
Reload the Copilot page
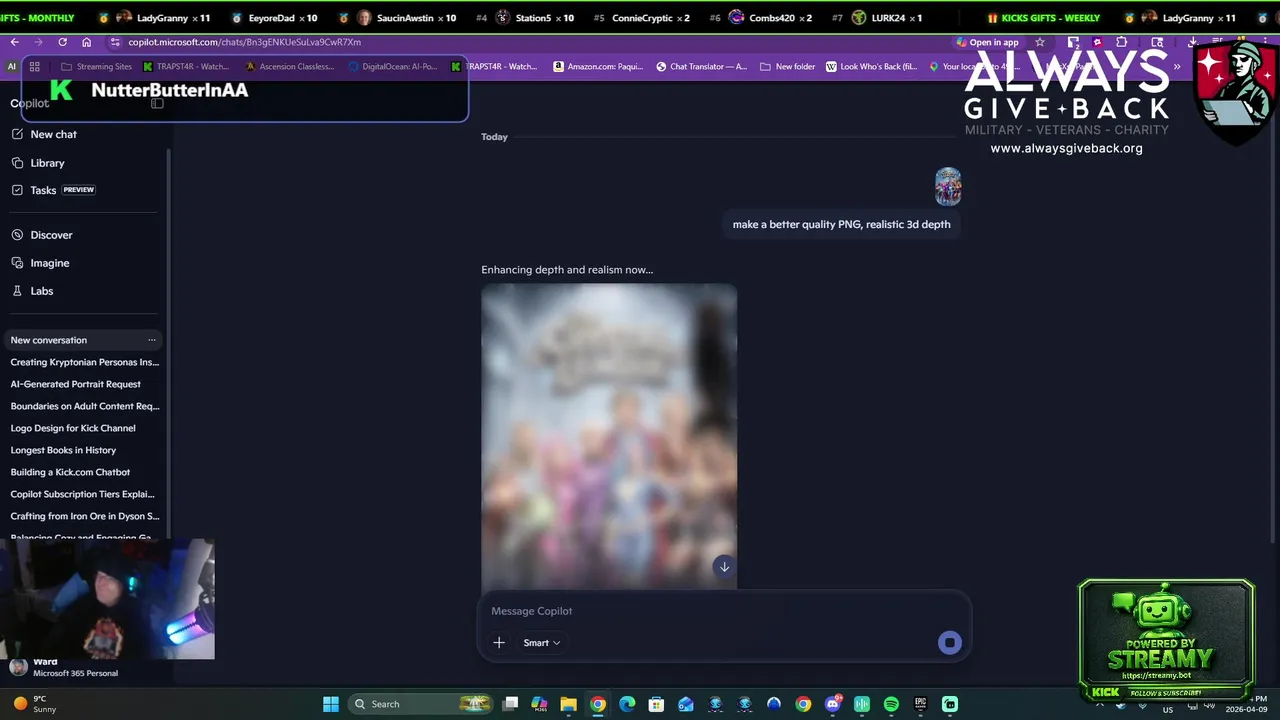[62, 42]
